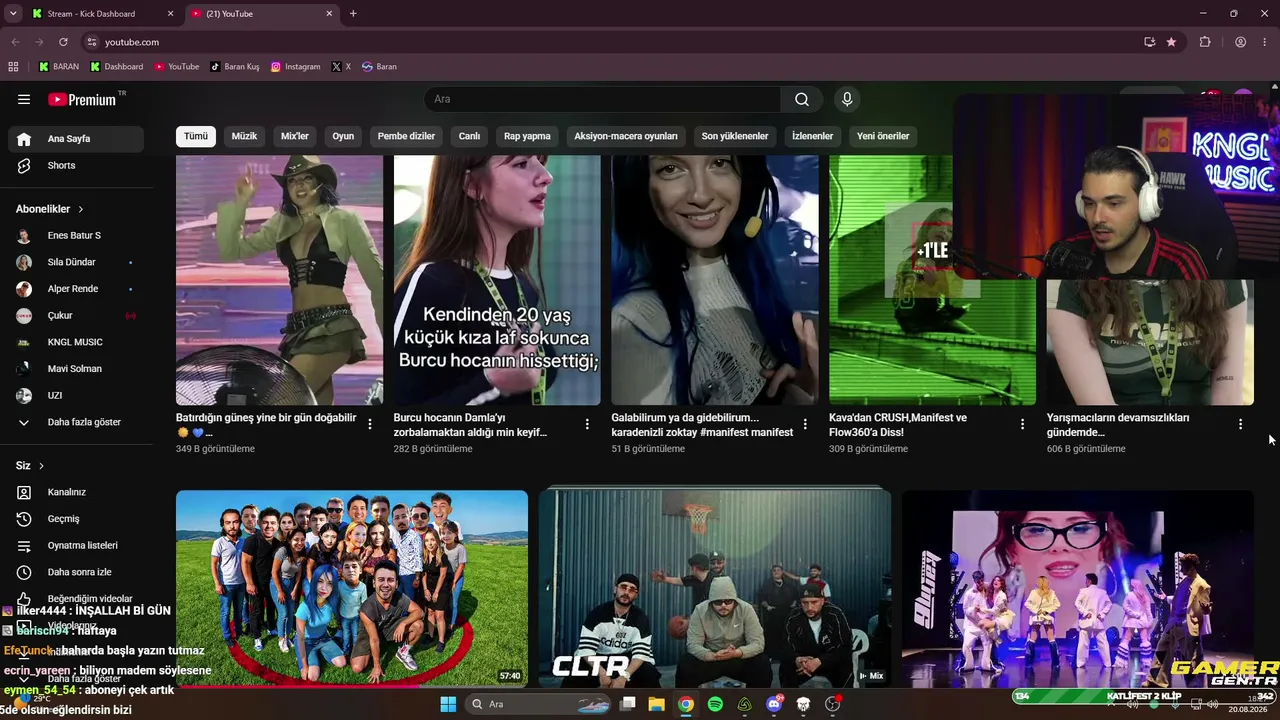The width and height of the screenshot is (1280, 720).
Task: View site information for youtube.com
Action: (x=92, y=42)
